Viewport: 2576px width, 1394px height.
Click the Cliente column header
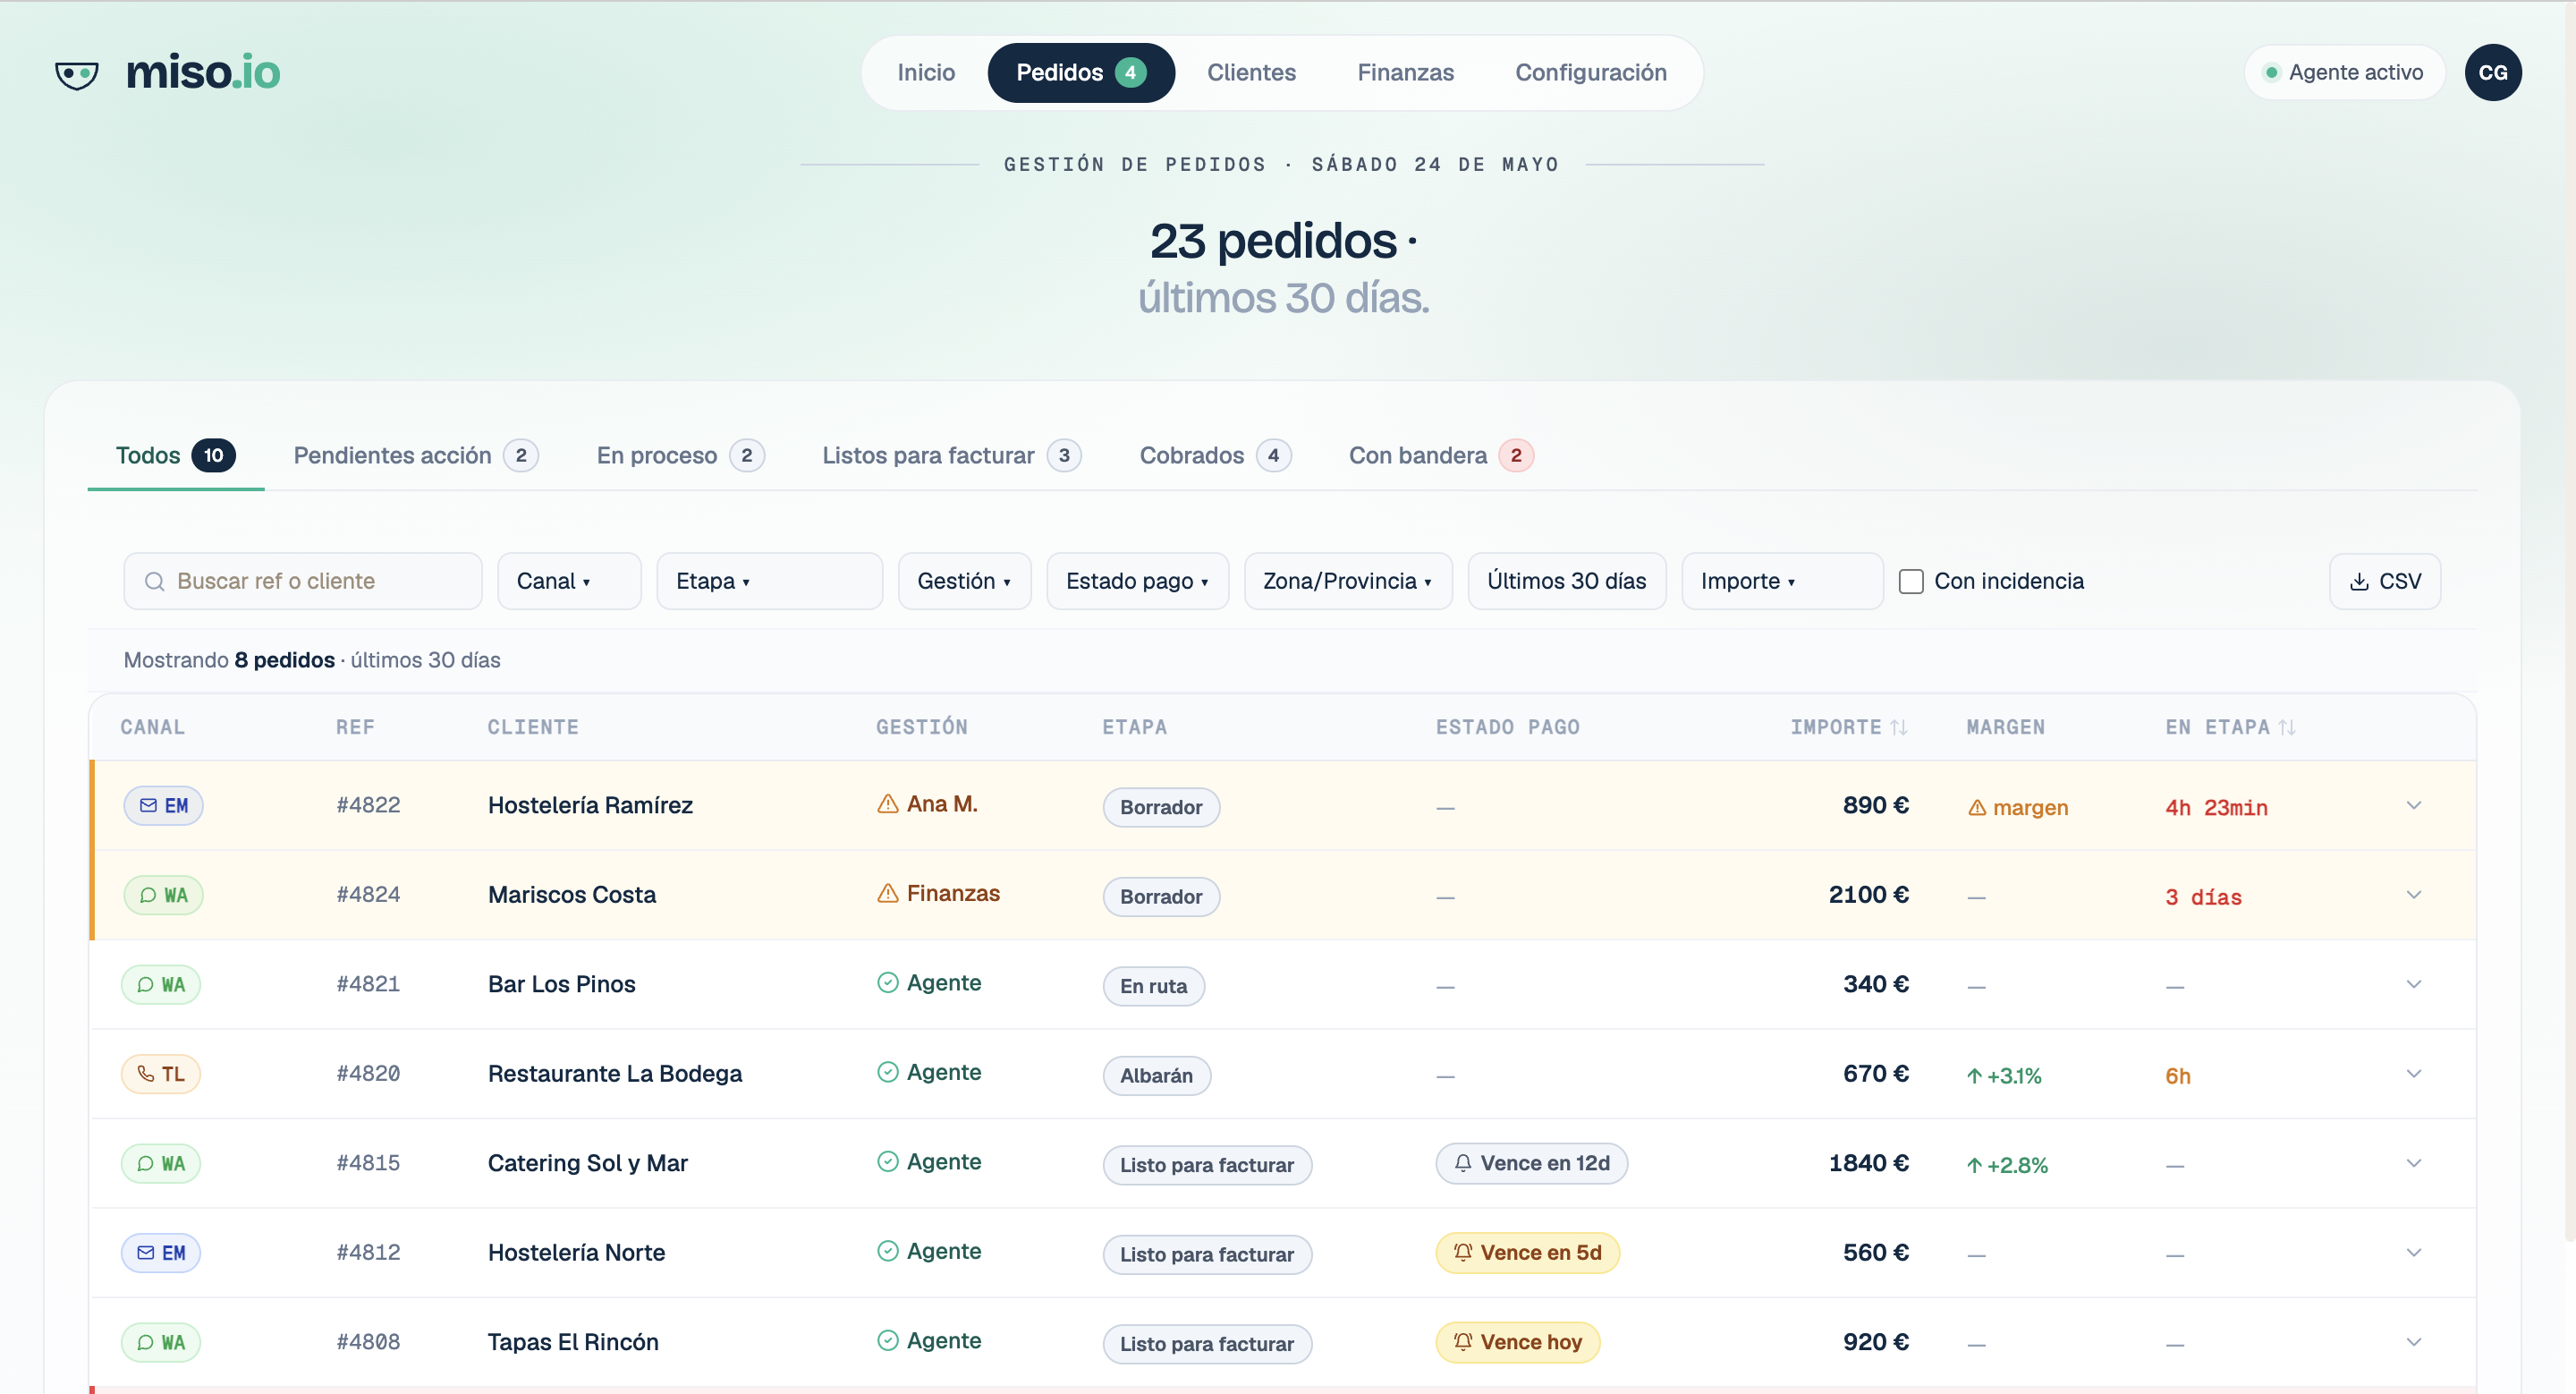[x=533, y=727]
